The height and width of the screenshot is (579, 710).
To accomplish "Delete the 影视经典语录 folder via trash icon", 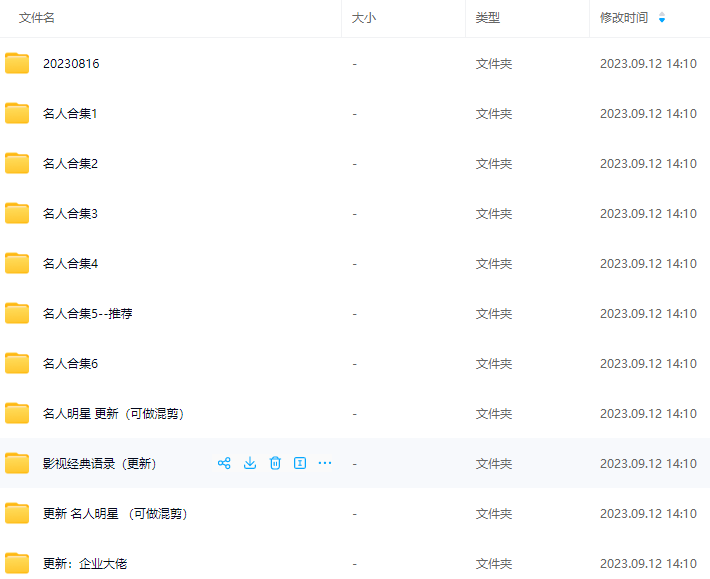I will [275, 463].
